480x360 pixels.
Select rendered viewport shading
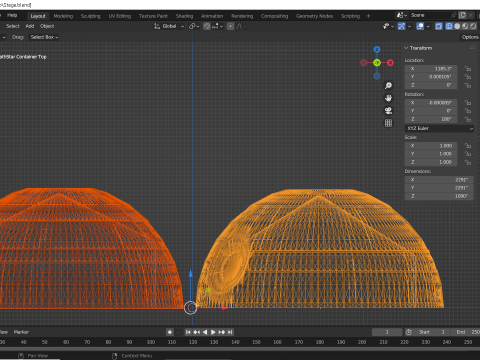473,26
